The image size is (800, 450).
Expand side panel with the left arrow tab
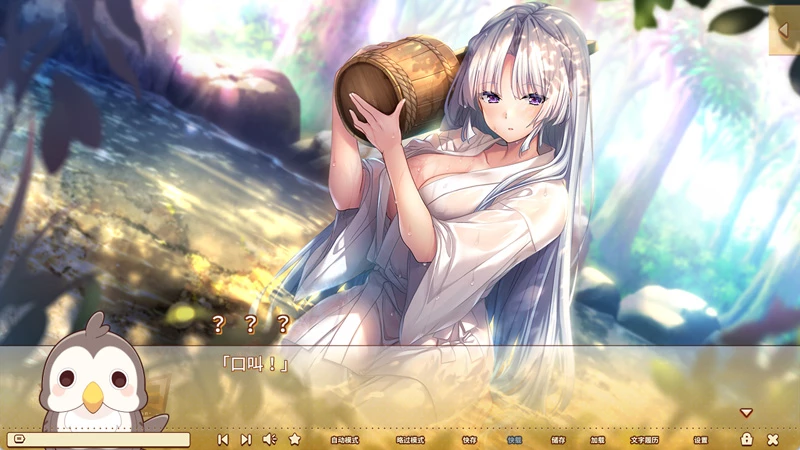point(785,30)
